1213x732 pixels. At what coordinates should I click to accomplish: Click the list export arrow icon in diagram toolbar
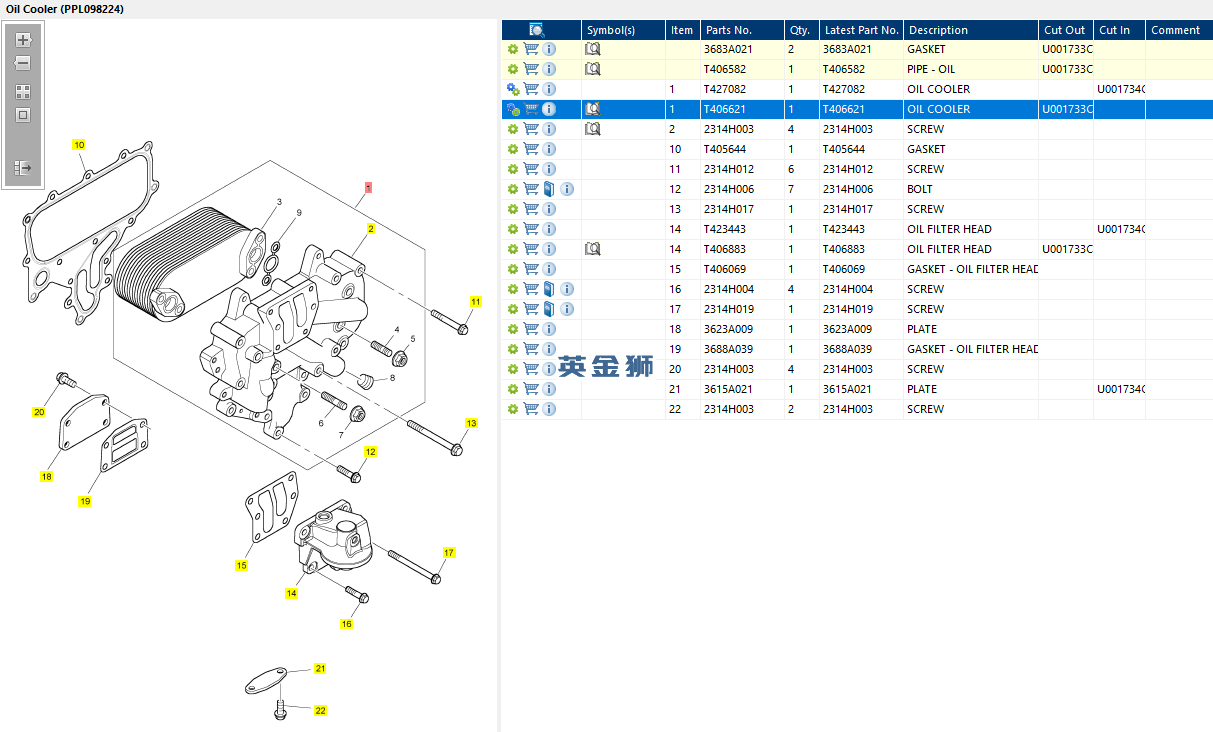click(x=23, y=168)
